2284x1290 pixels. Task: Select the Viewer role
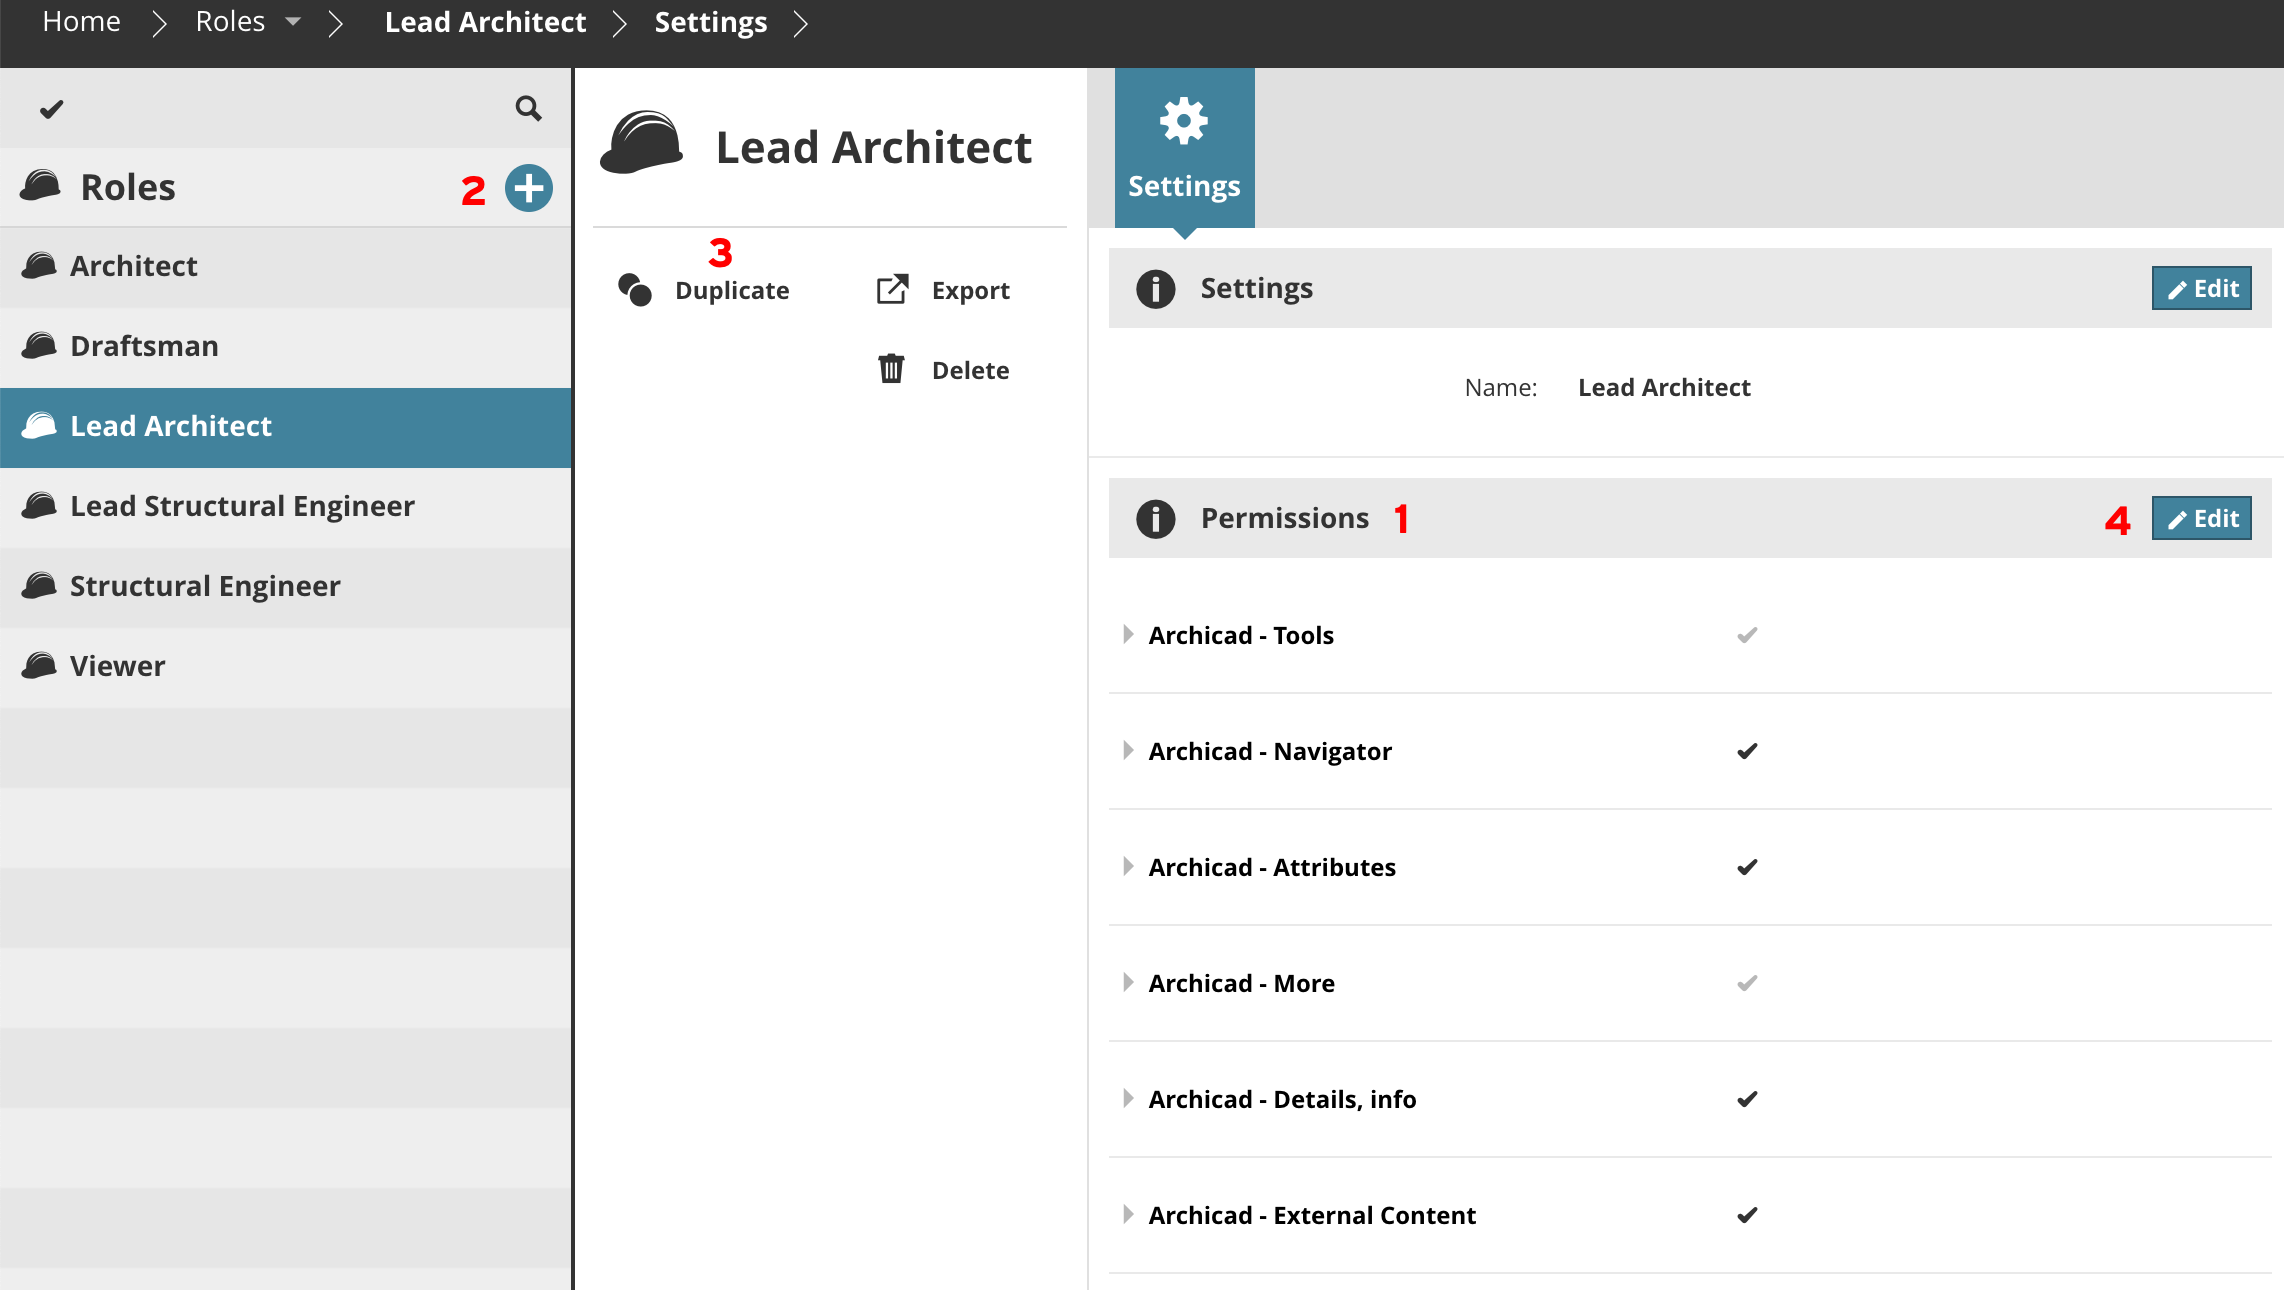285,666
